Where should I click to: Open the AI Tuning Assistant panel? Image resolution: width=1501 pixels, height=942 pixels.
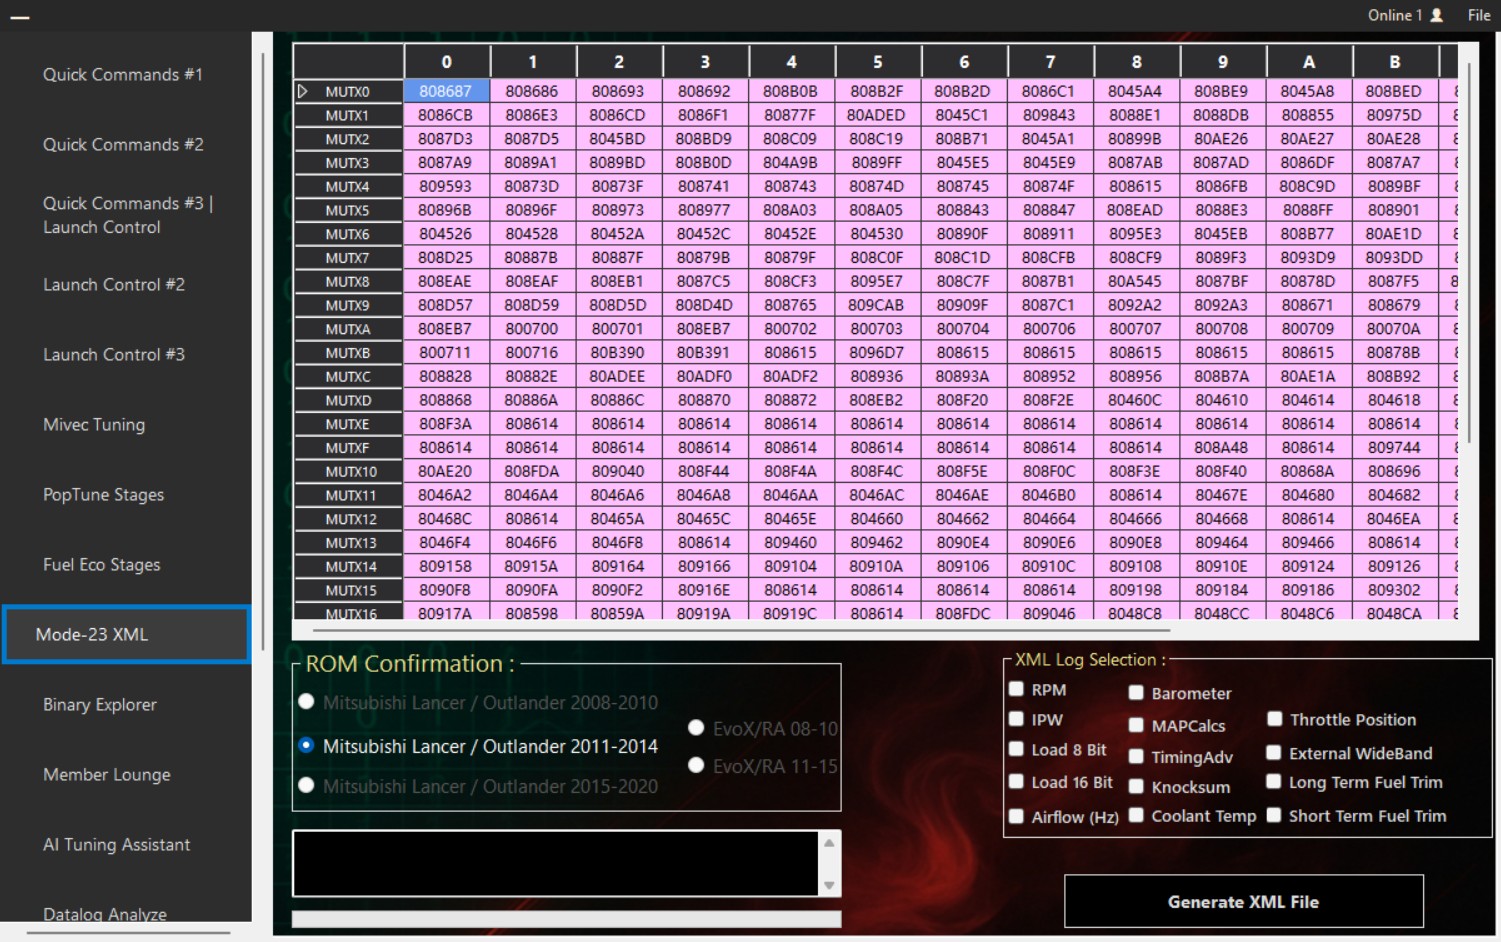tap(115, 845)
